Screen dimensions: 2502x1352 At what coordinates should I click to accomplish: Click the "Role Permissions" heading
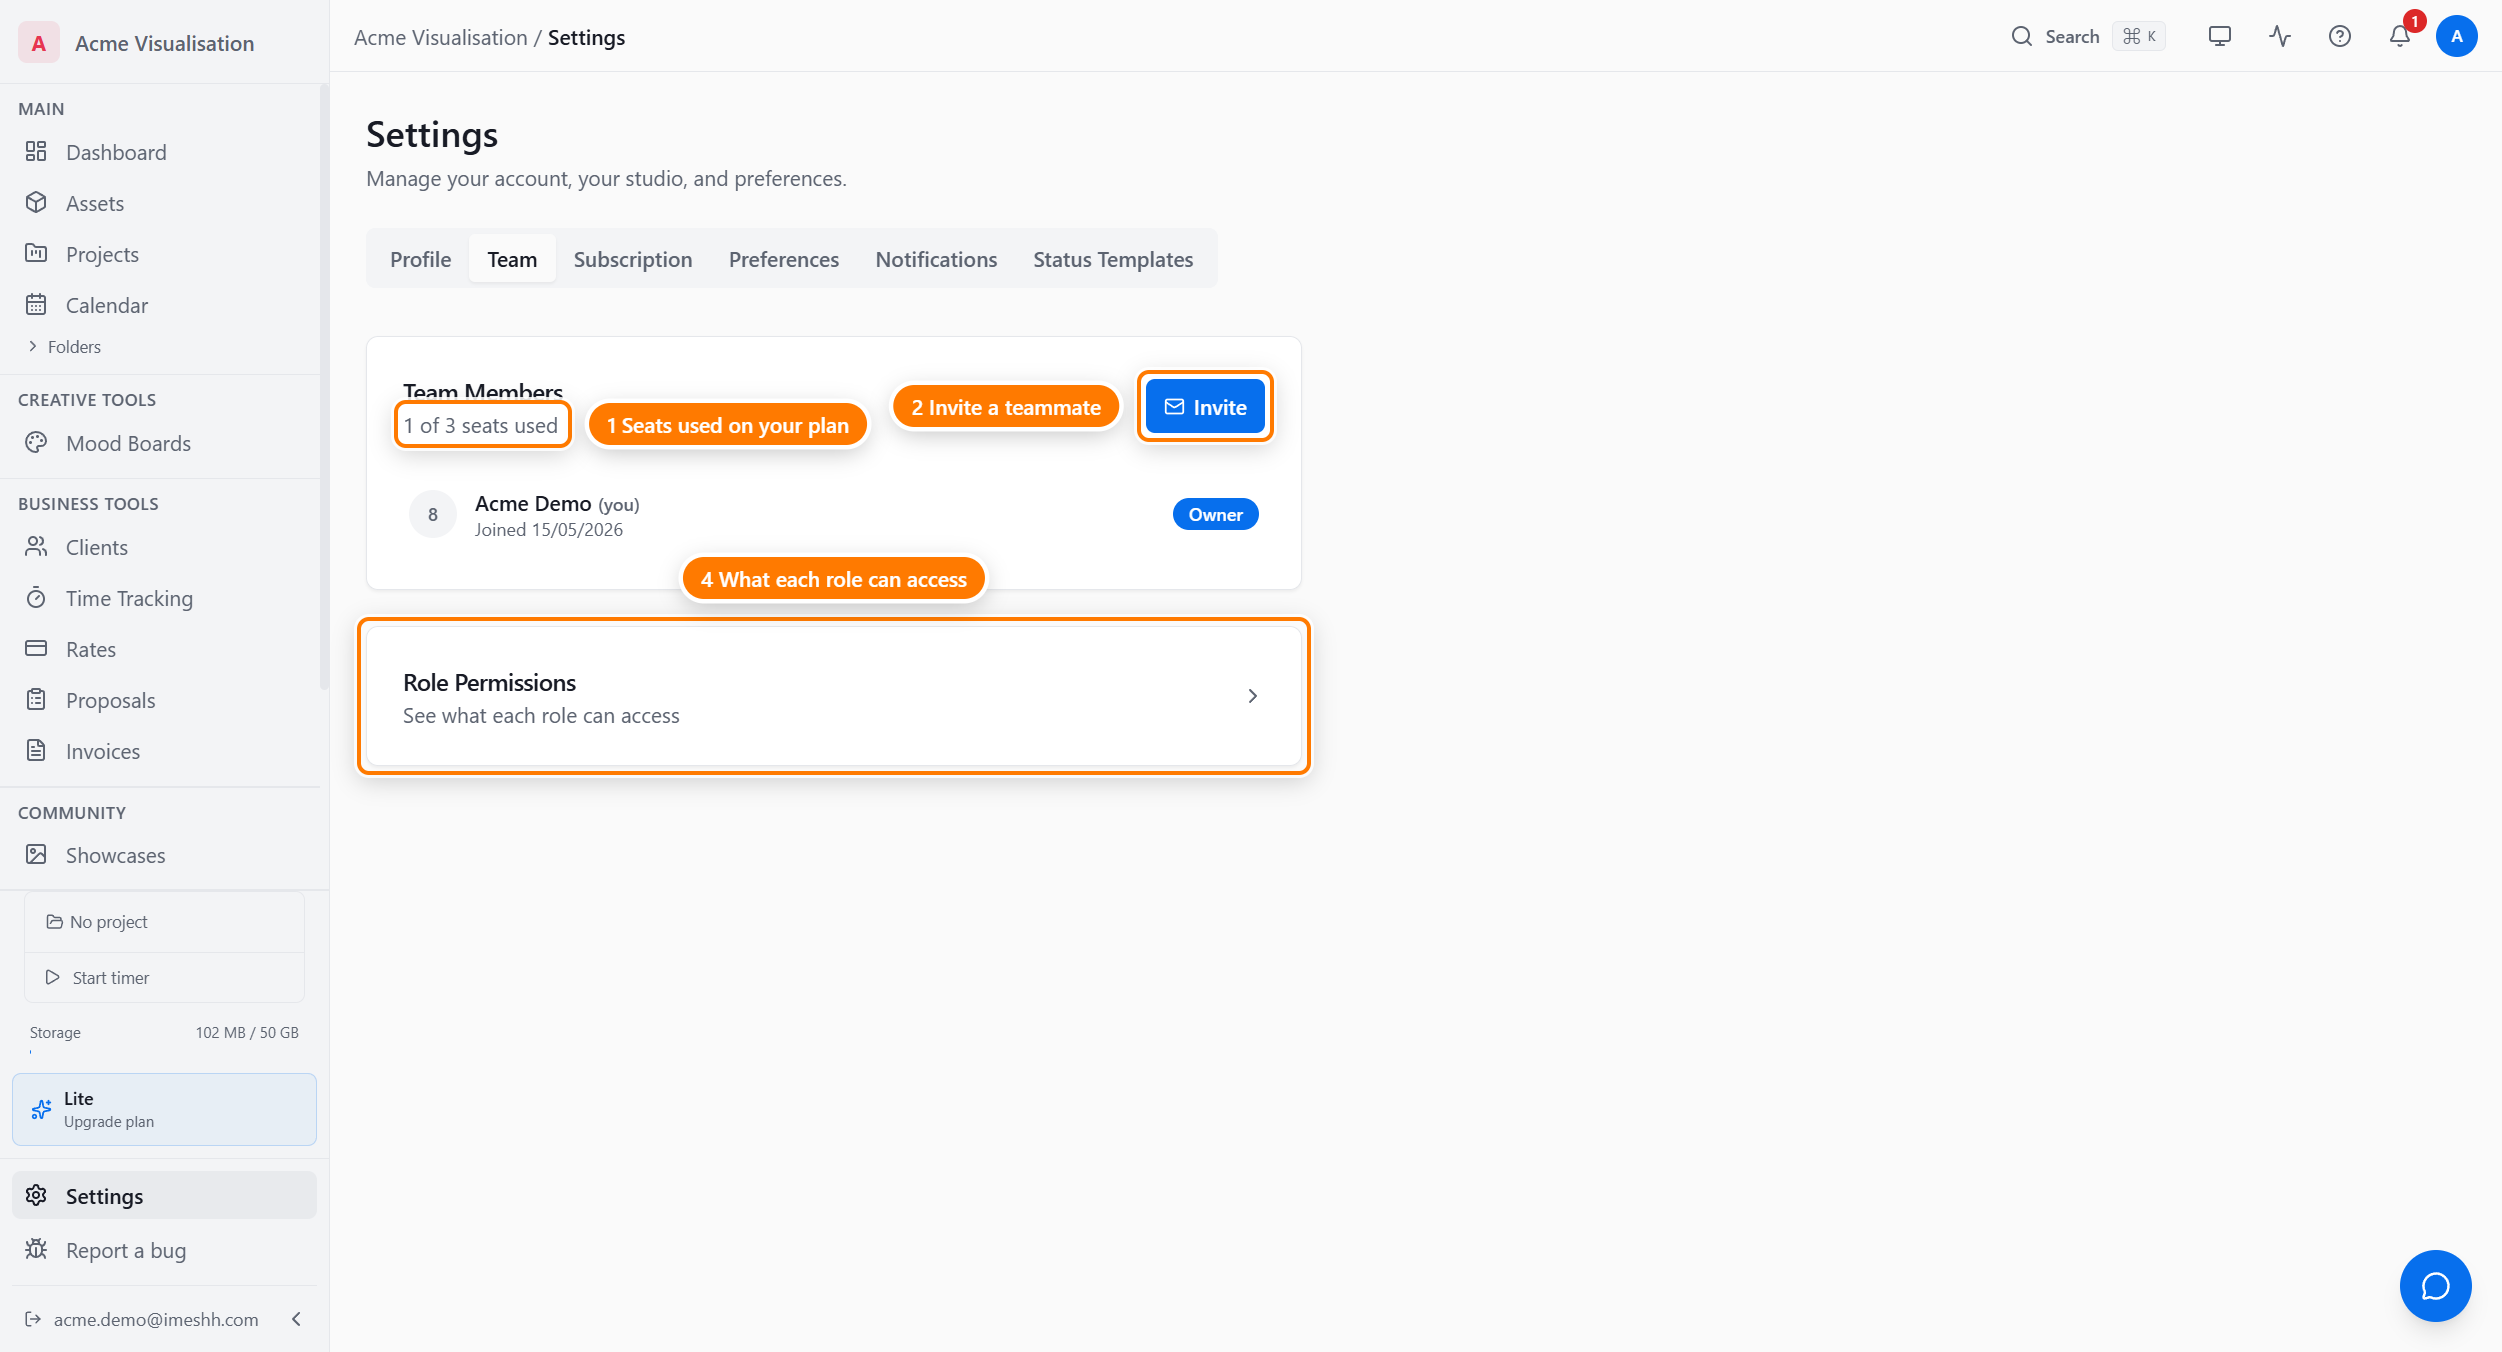click(489, 683)
